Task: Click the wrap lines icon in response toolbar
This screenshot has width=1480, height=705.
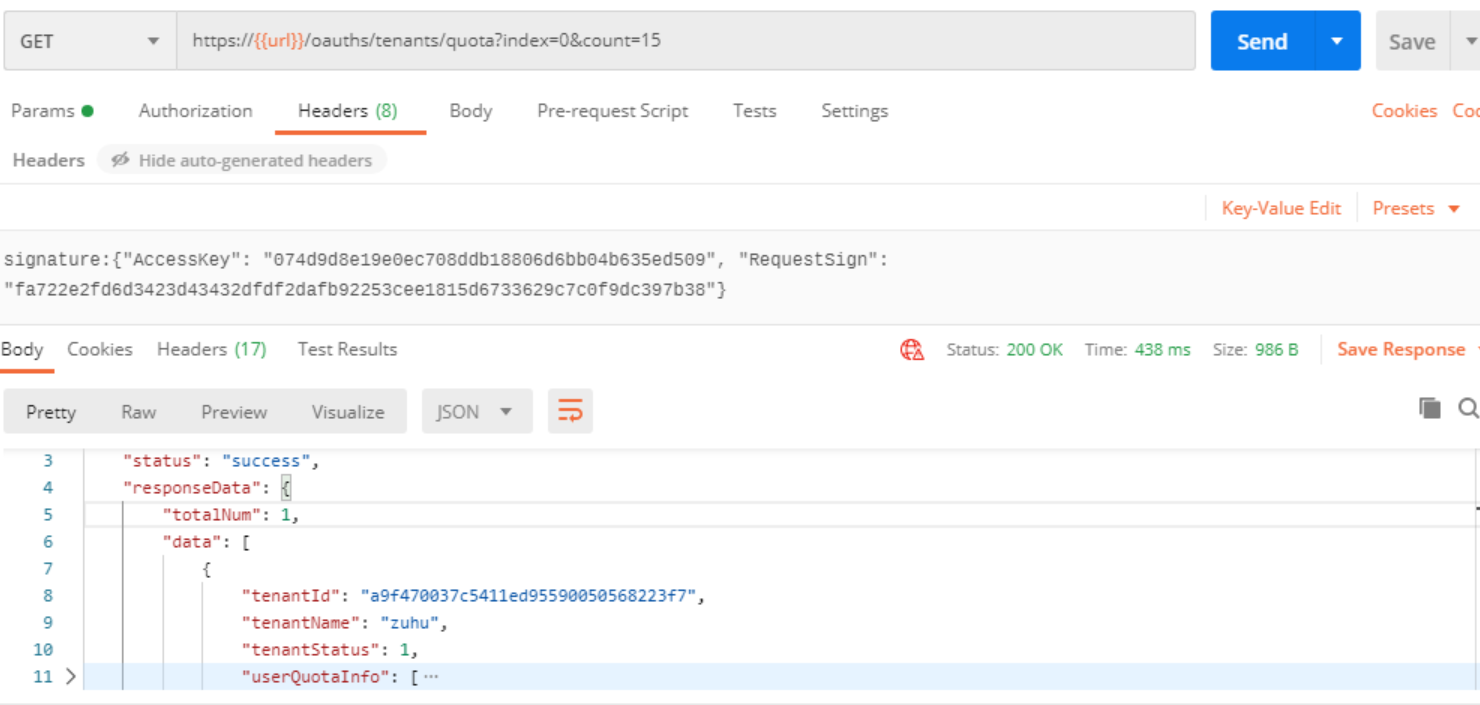Action: [570, 412]
